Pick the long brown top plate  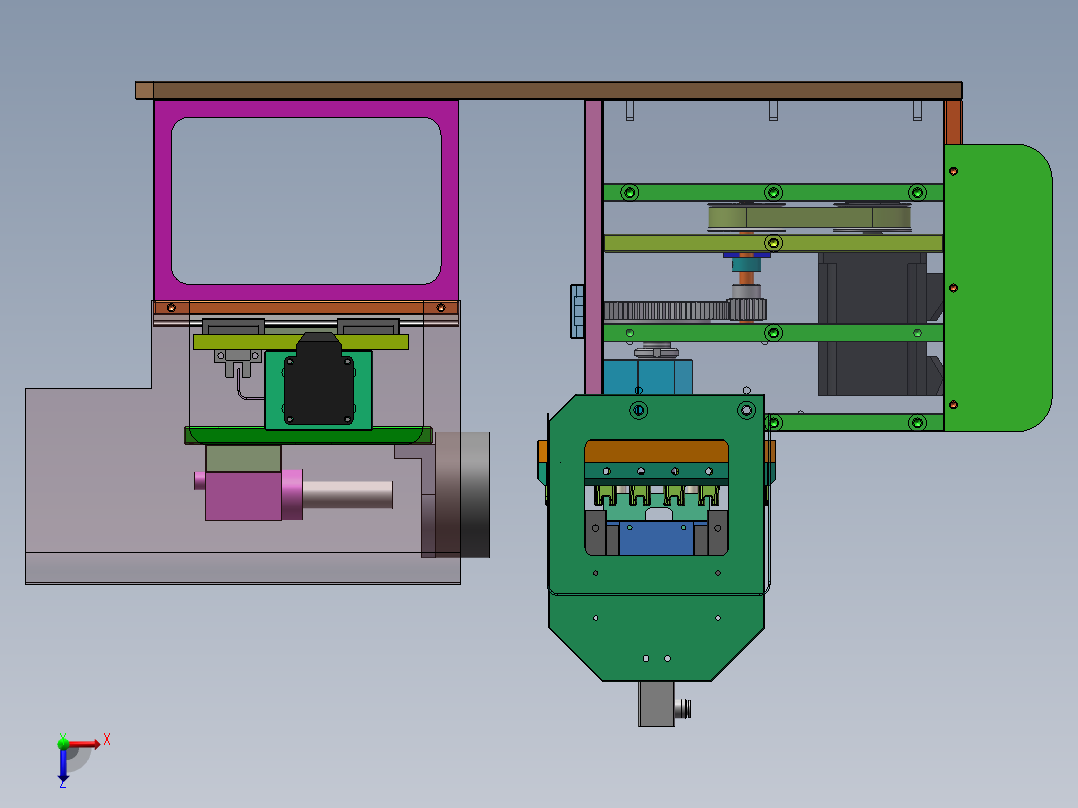[549, 91]
